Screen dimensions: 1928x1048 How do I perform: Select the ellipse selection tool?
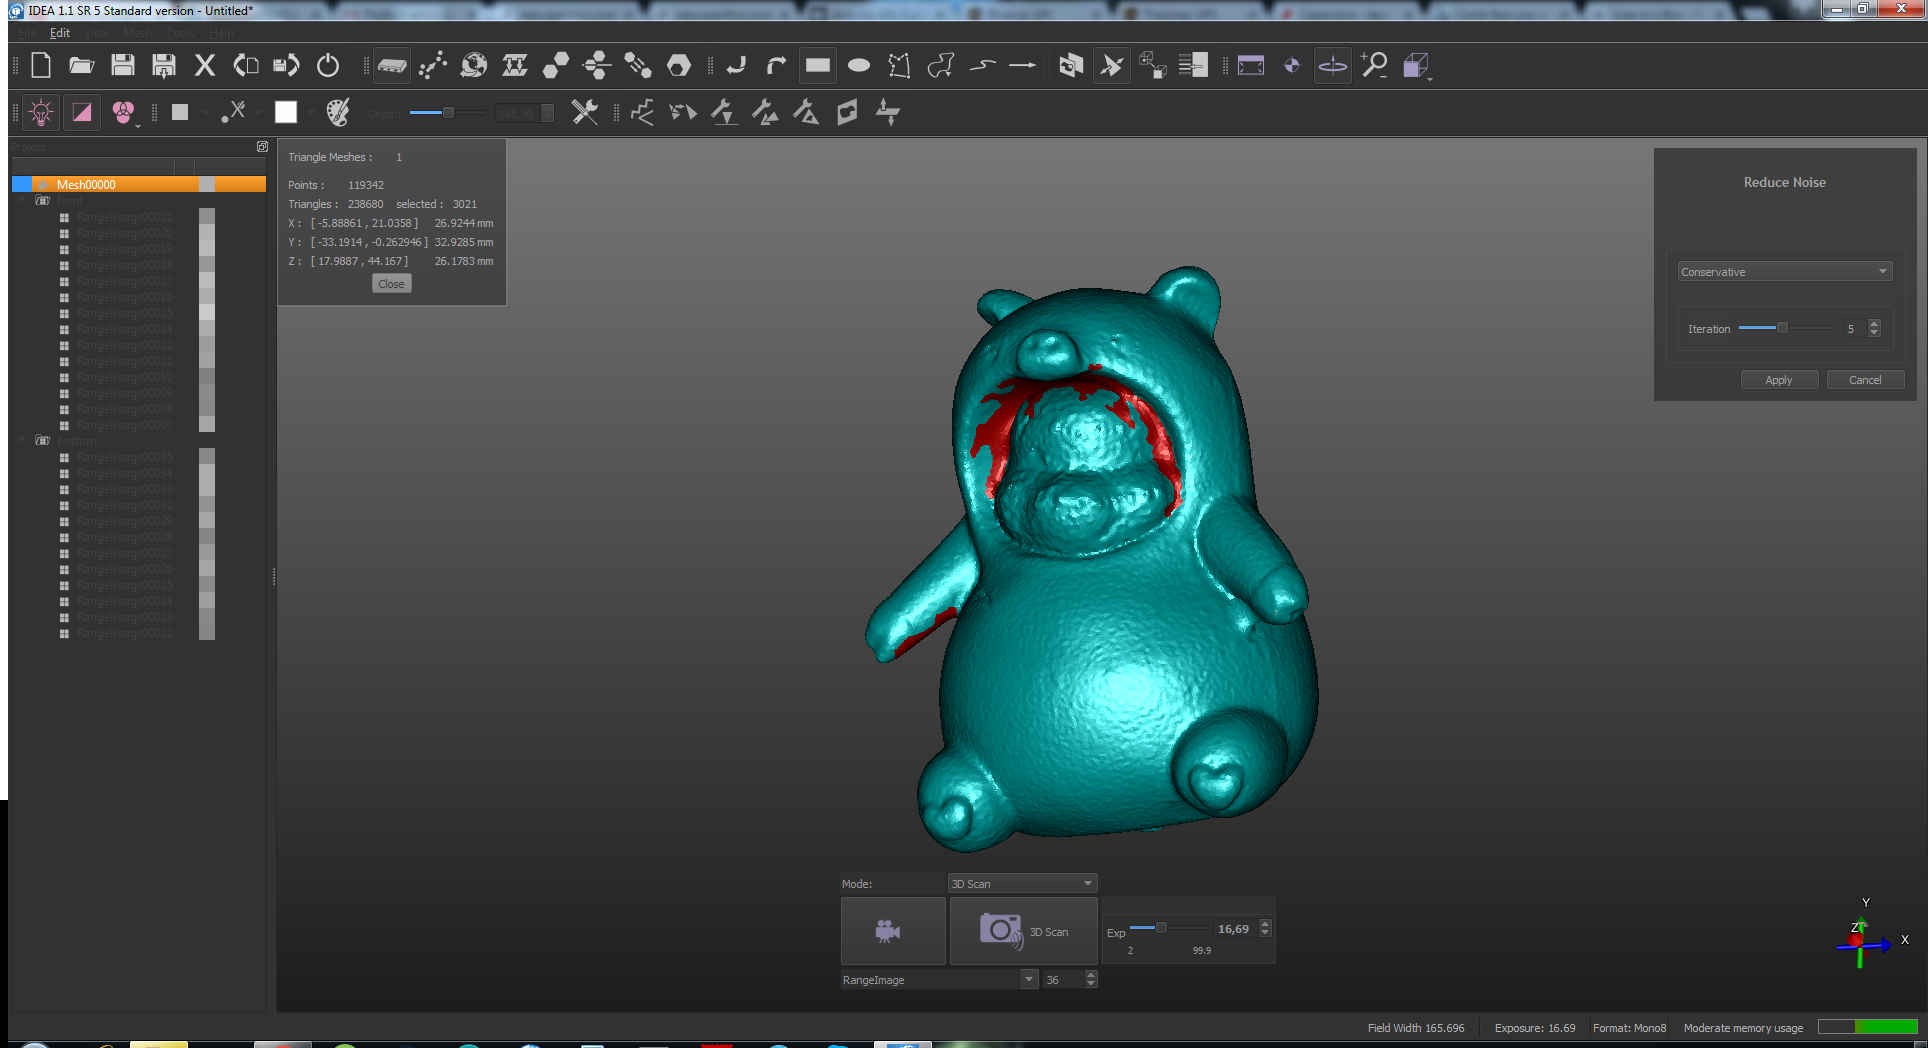tap(858, 66)
